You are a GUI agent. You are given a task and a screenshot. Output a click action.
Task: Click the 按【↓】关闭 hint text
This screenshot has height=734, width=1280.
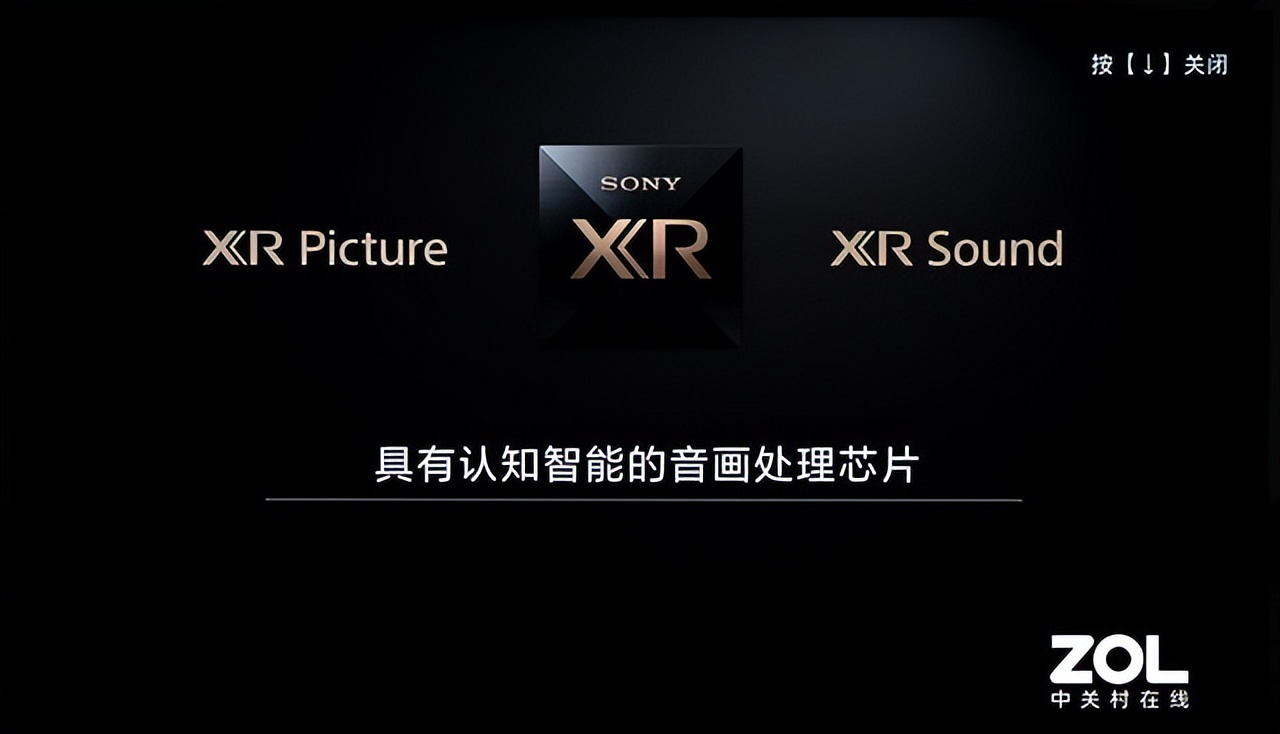(1159, 65)
